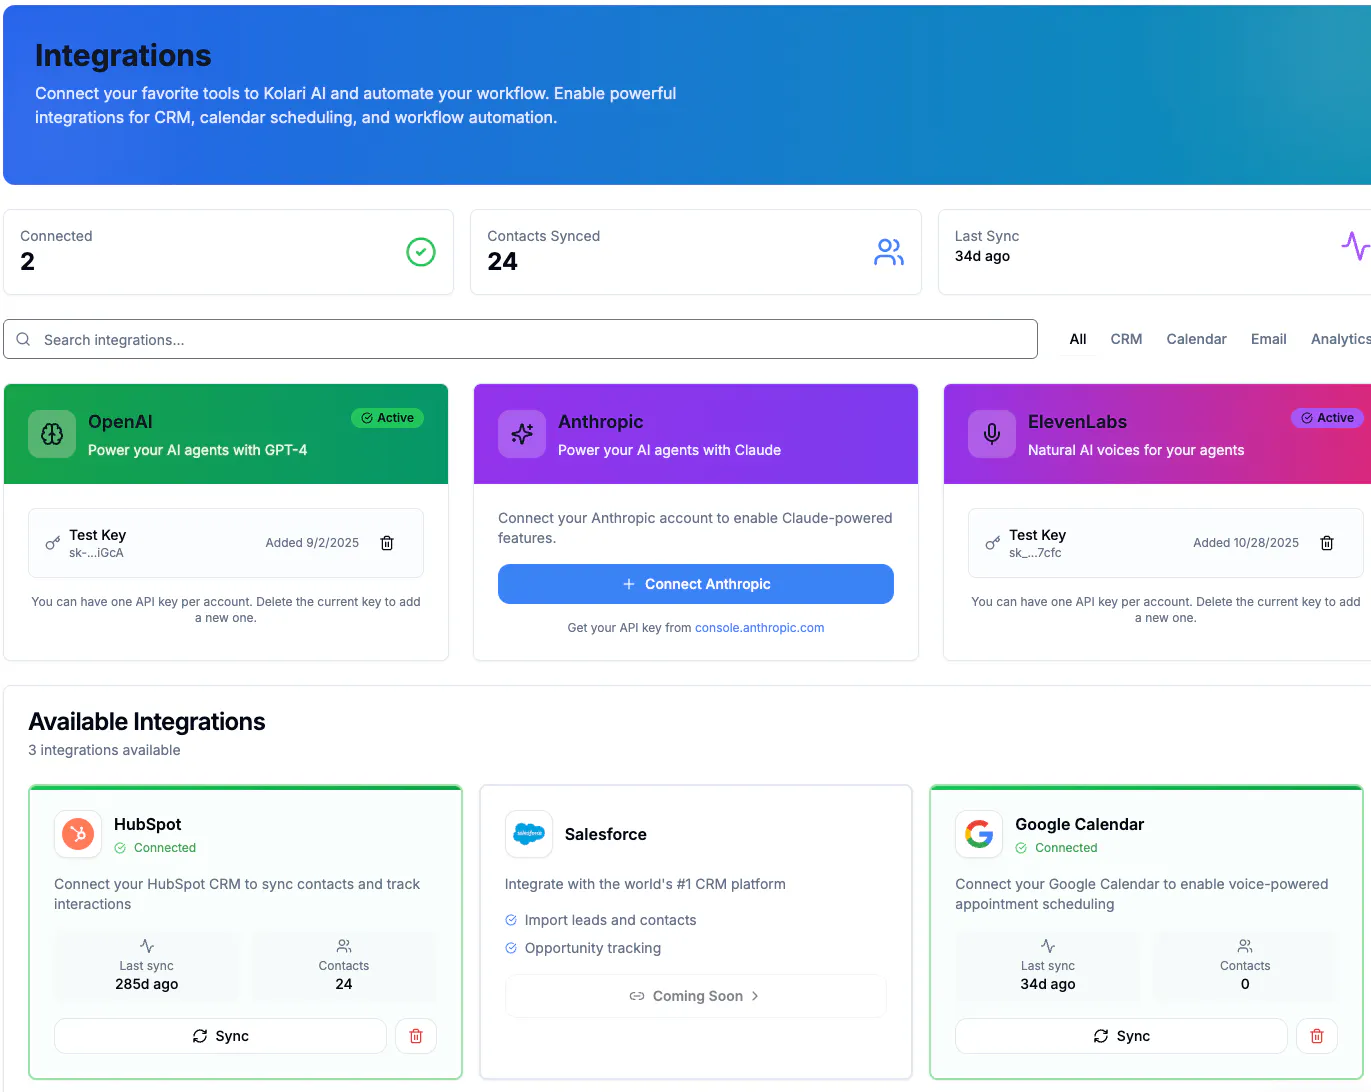Click the Active badge on the ElevenLabs card
Screen dimensions: 1371x1092
tap(1327, 418)
